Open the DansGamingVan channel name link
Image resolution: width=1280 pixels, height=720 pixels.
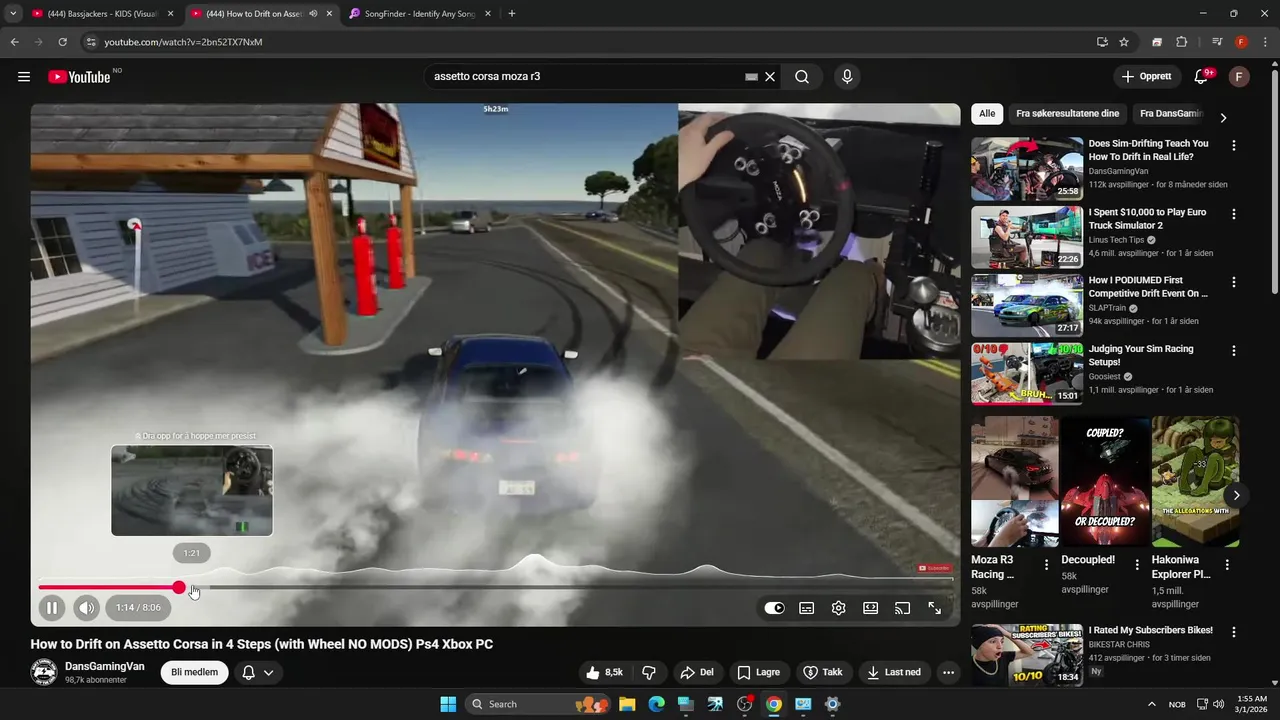[x=105, y=666]
